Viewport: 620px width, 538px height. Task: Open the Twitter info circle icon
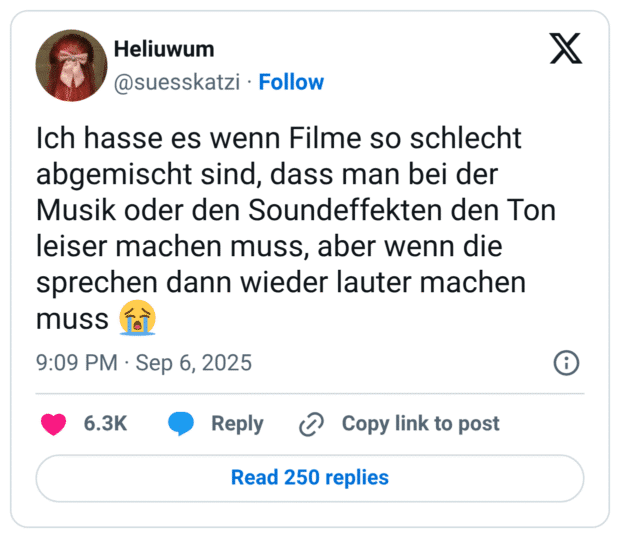pos(566,362)
